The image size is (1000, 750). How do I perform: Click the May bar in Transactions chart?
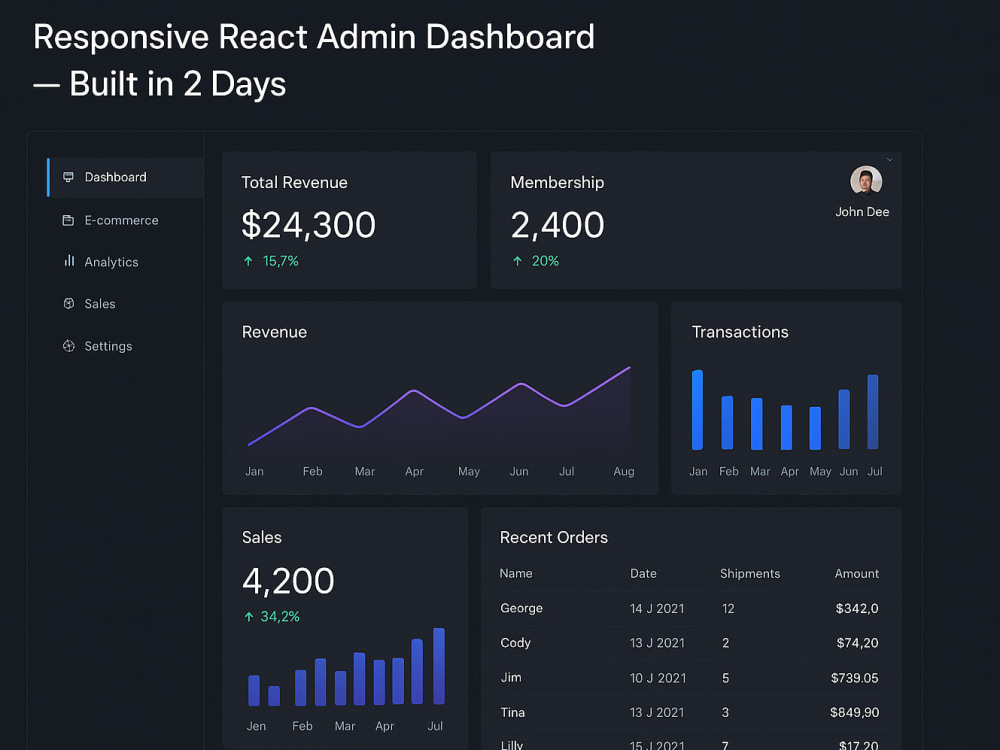click(x=815, y=428)
